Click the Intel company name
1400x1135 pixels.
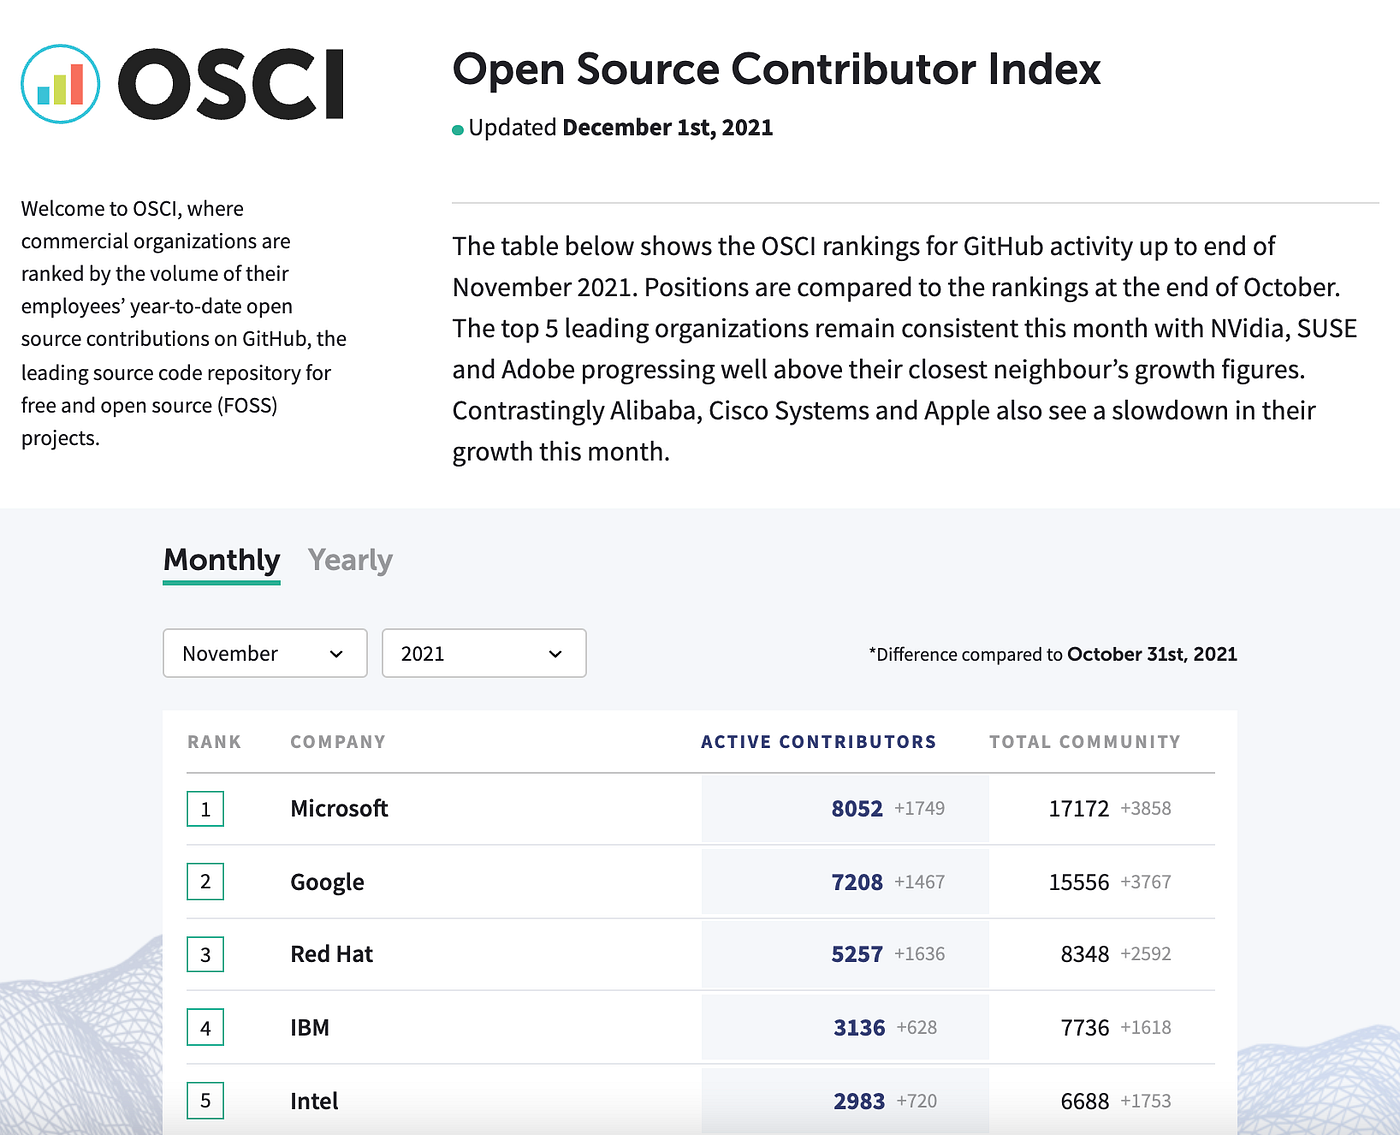pyautogui.click(x=314, y=1101)
